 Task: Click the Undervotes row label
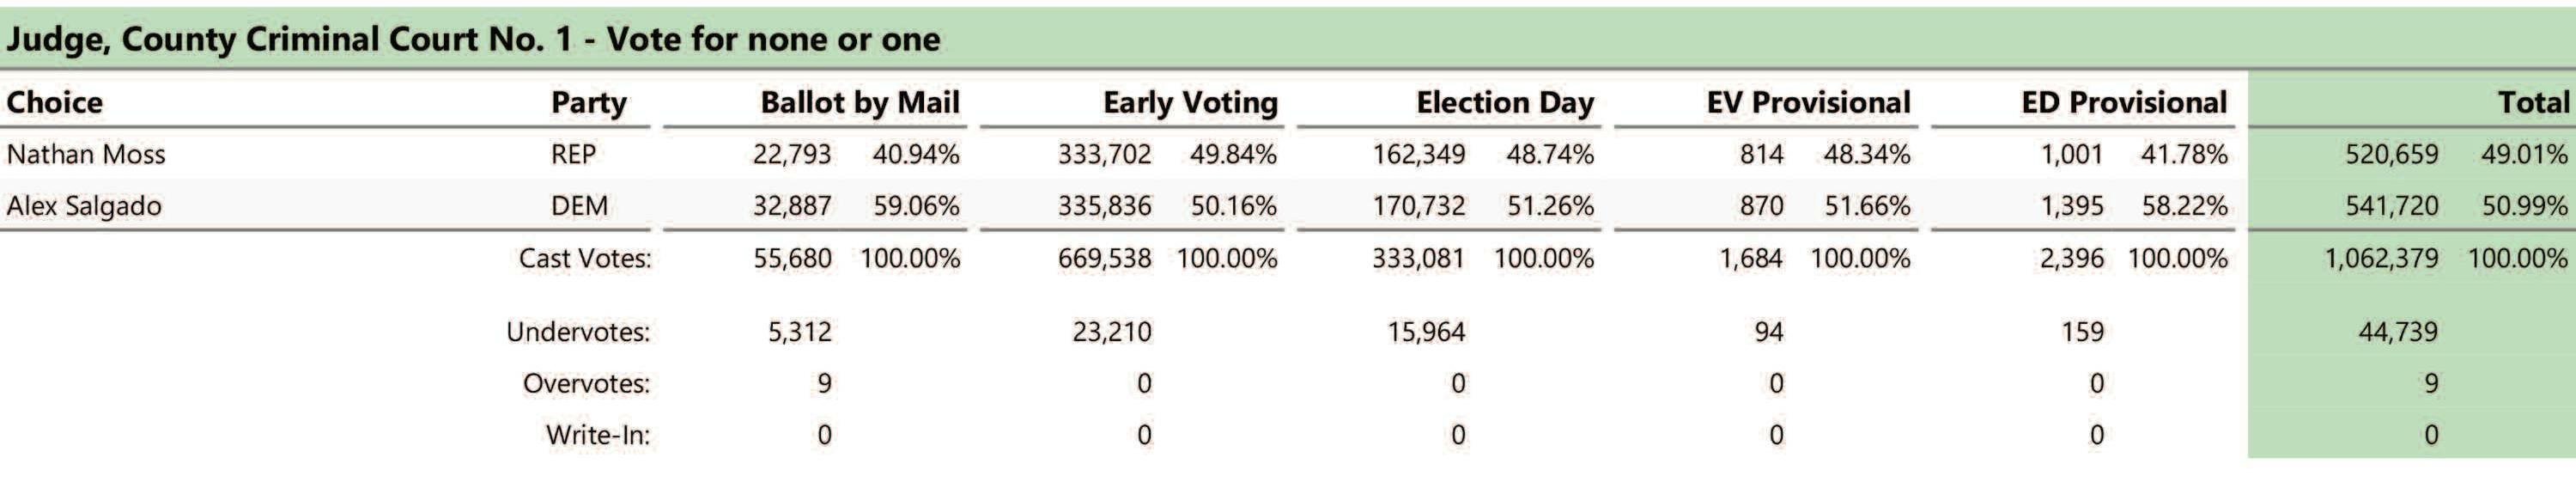(x=578, y=331)
